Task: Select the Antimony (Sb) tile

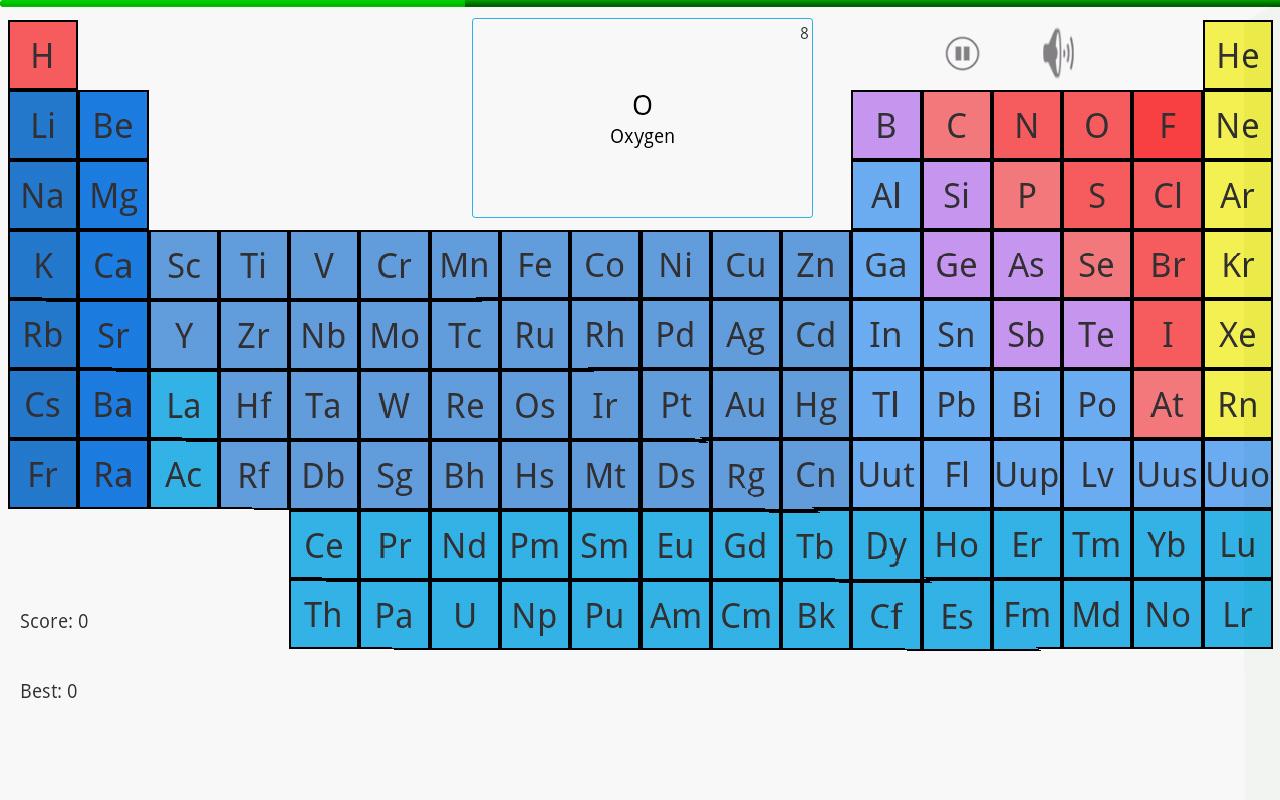Action: (1026, 335)
